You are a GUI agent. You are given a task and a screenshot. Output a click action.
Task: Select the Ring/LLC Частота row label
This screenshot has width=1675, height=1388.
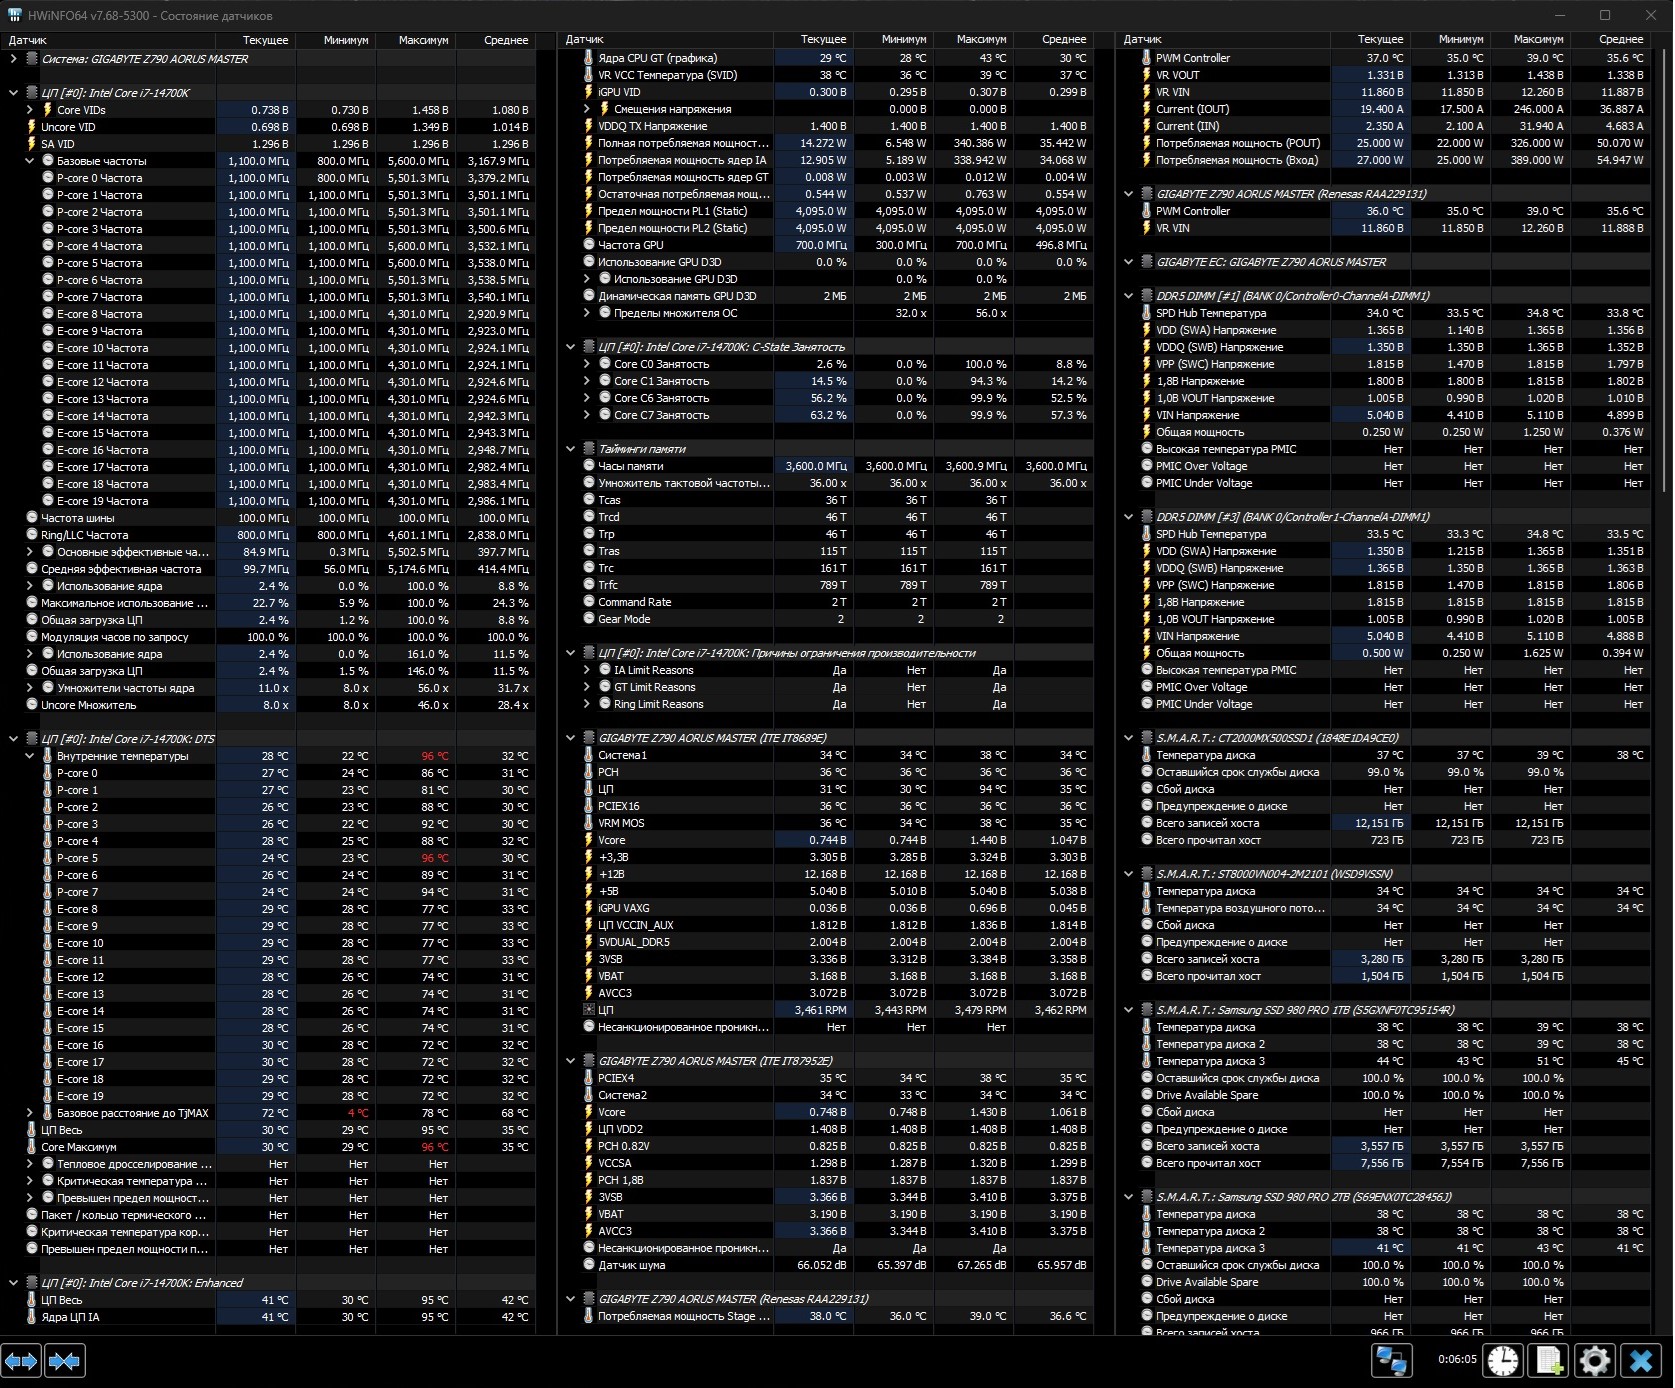click(x=84, y=535)
